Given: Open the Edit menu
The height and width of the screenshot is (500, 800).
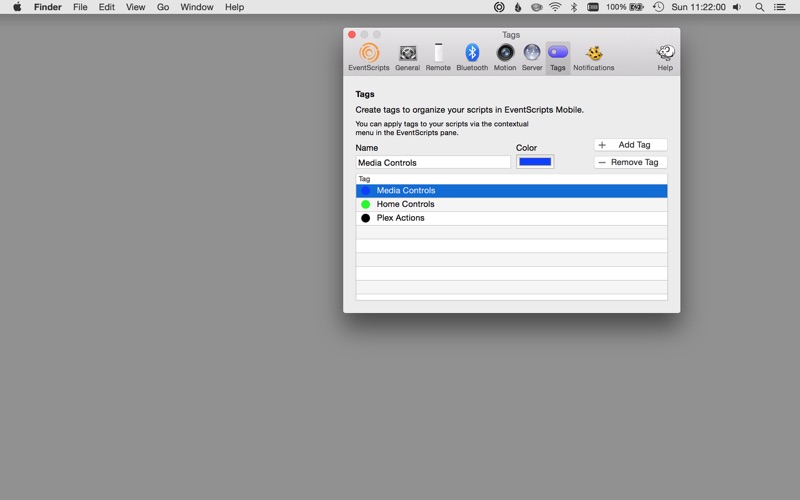Looking at the screenshot, I should 107,7.
